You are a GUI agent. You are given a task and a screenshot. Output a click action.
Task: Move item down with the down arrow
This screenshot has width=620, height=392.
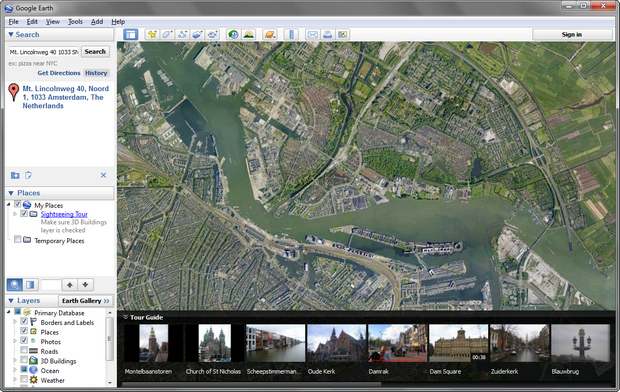pyautogui.click(x=85, y=284)
